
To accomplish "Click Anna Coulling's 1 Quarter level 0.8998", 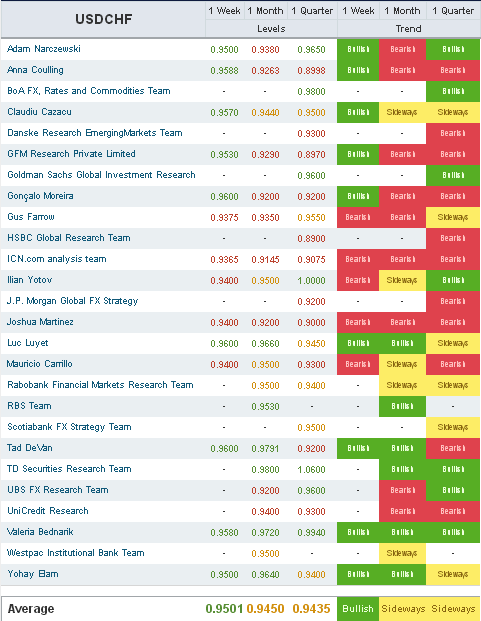I will [312, 70].
